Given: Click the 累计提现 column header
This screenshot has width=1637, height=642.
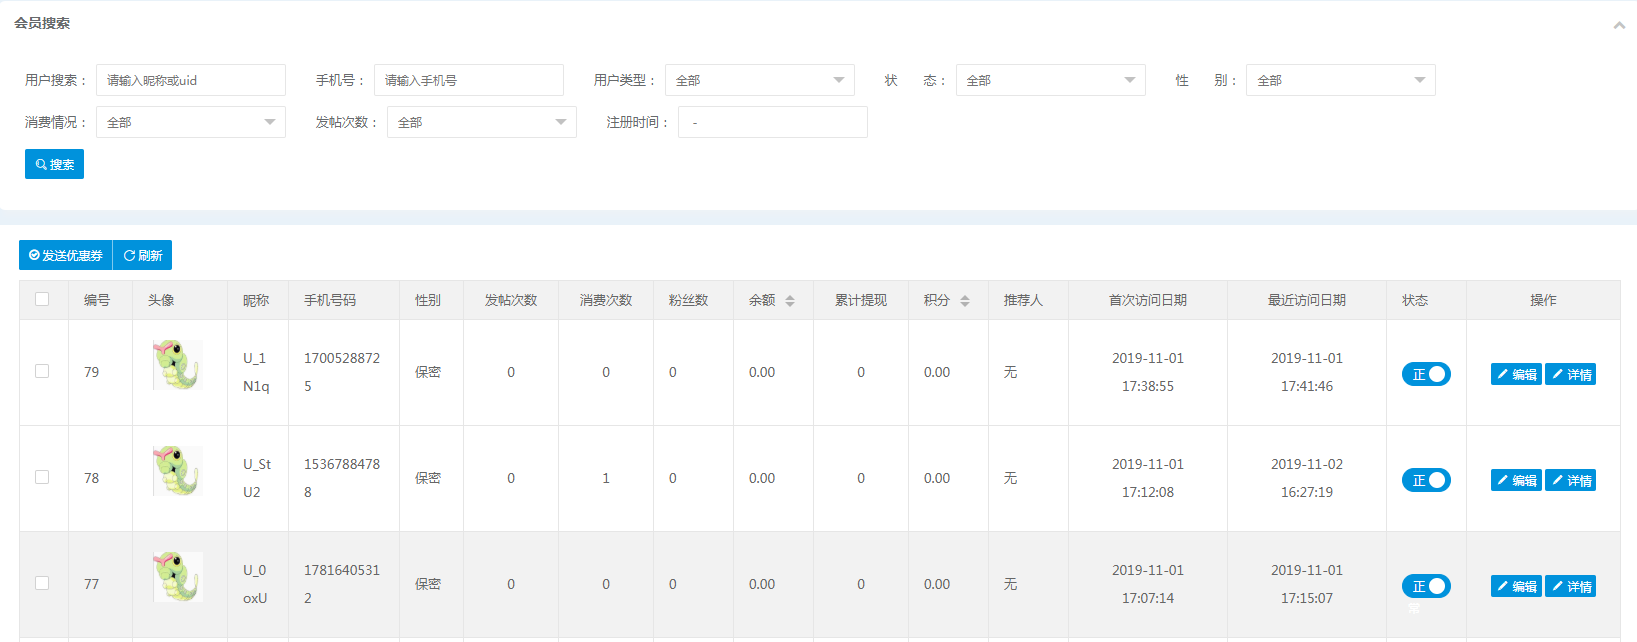Looking at the screenshot, I should click(x=861, y=300).
